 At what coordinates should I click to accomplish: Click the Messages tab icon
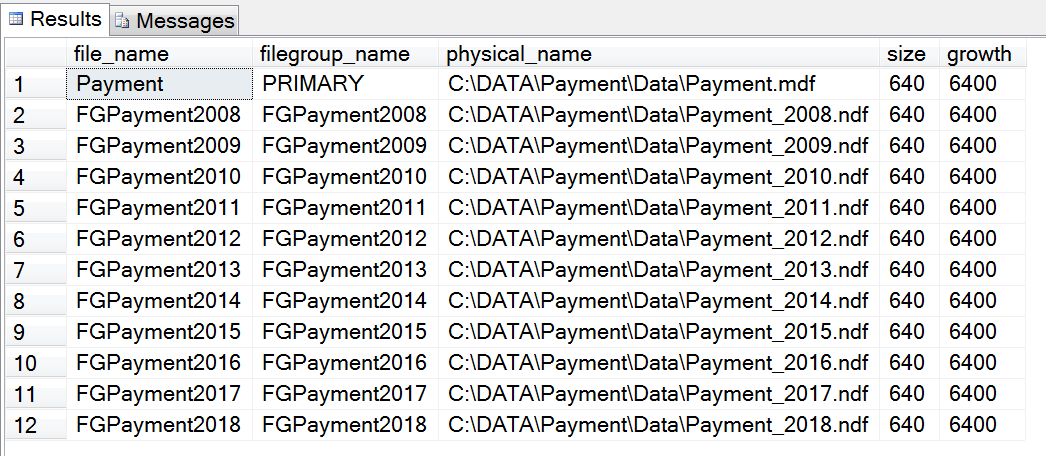pos(122,20)
